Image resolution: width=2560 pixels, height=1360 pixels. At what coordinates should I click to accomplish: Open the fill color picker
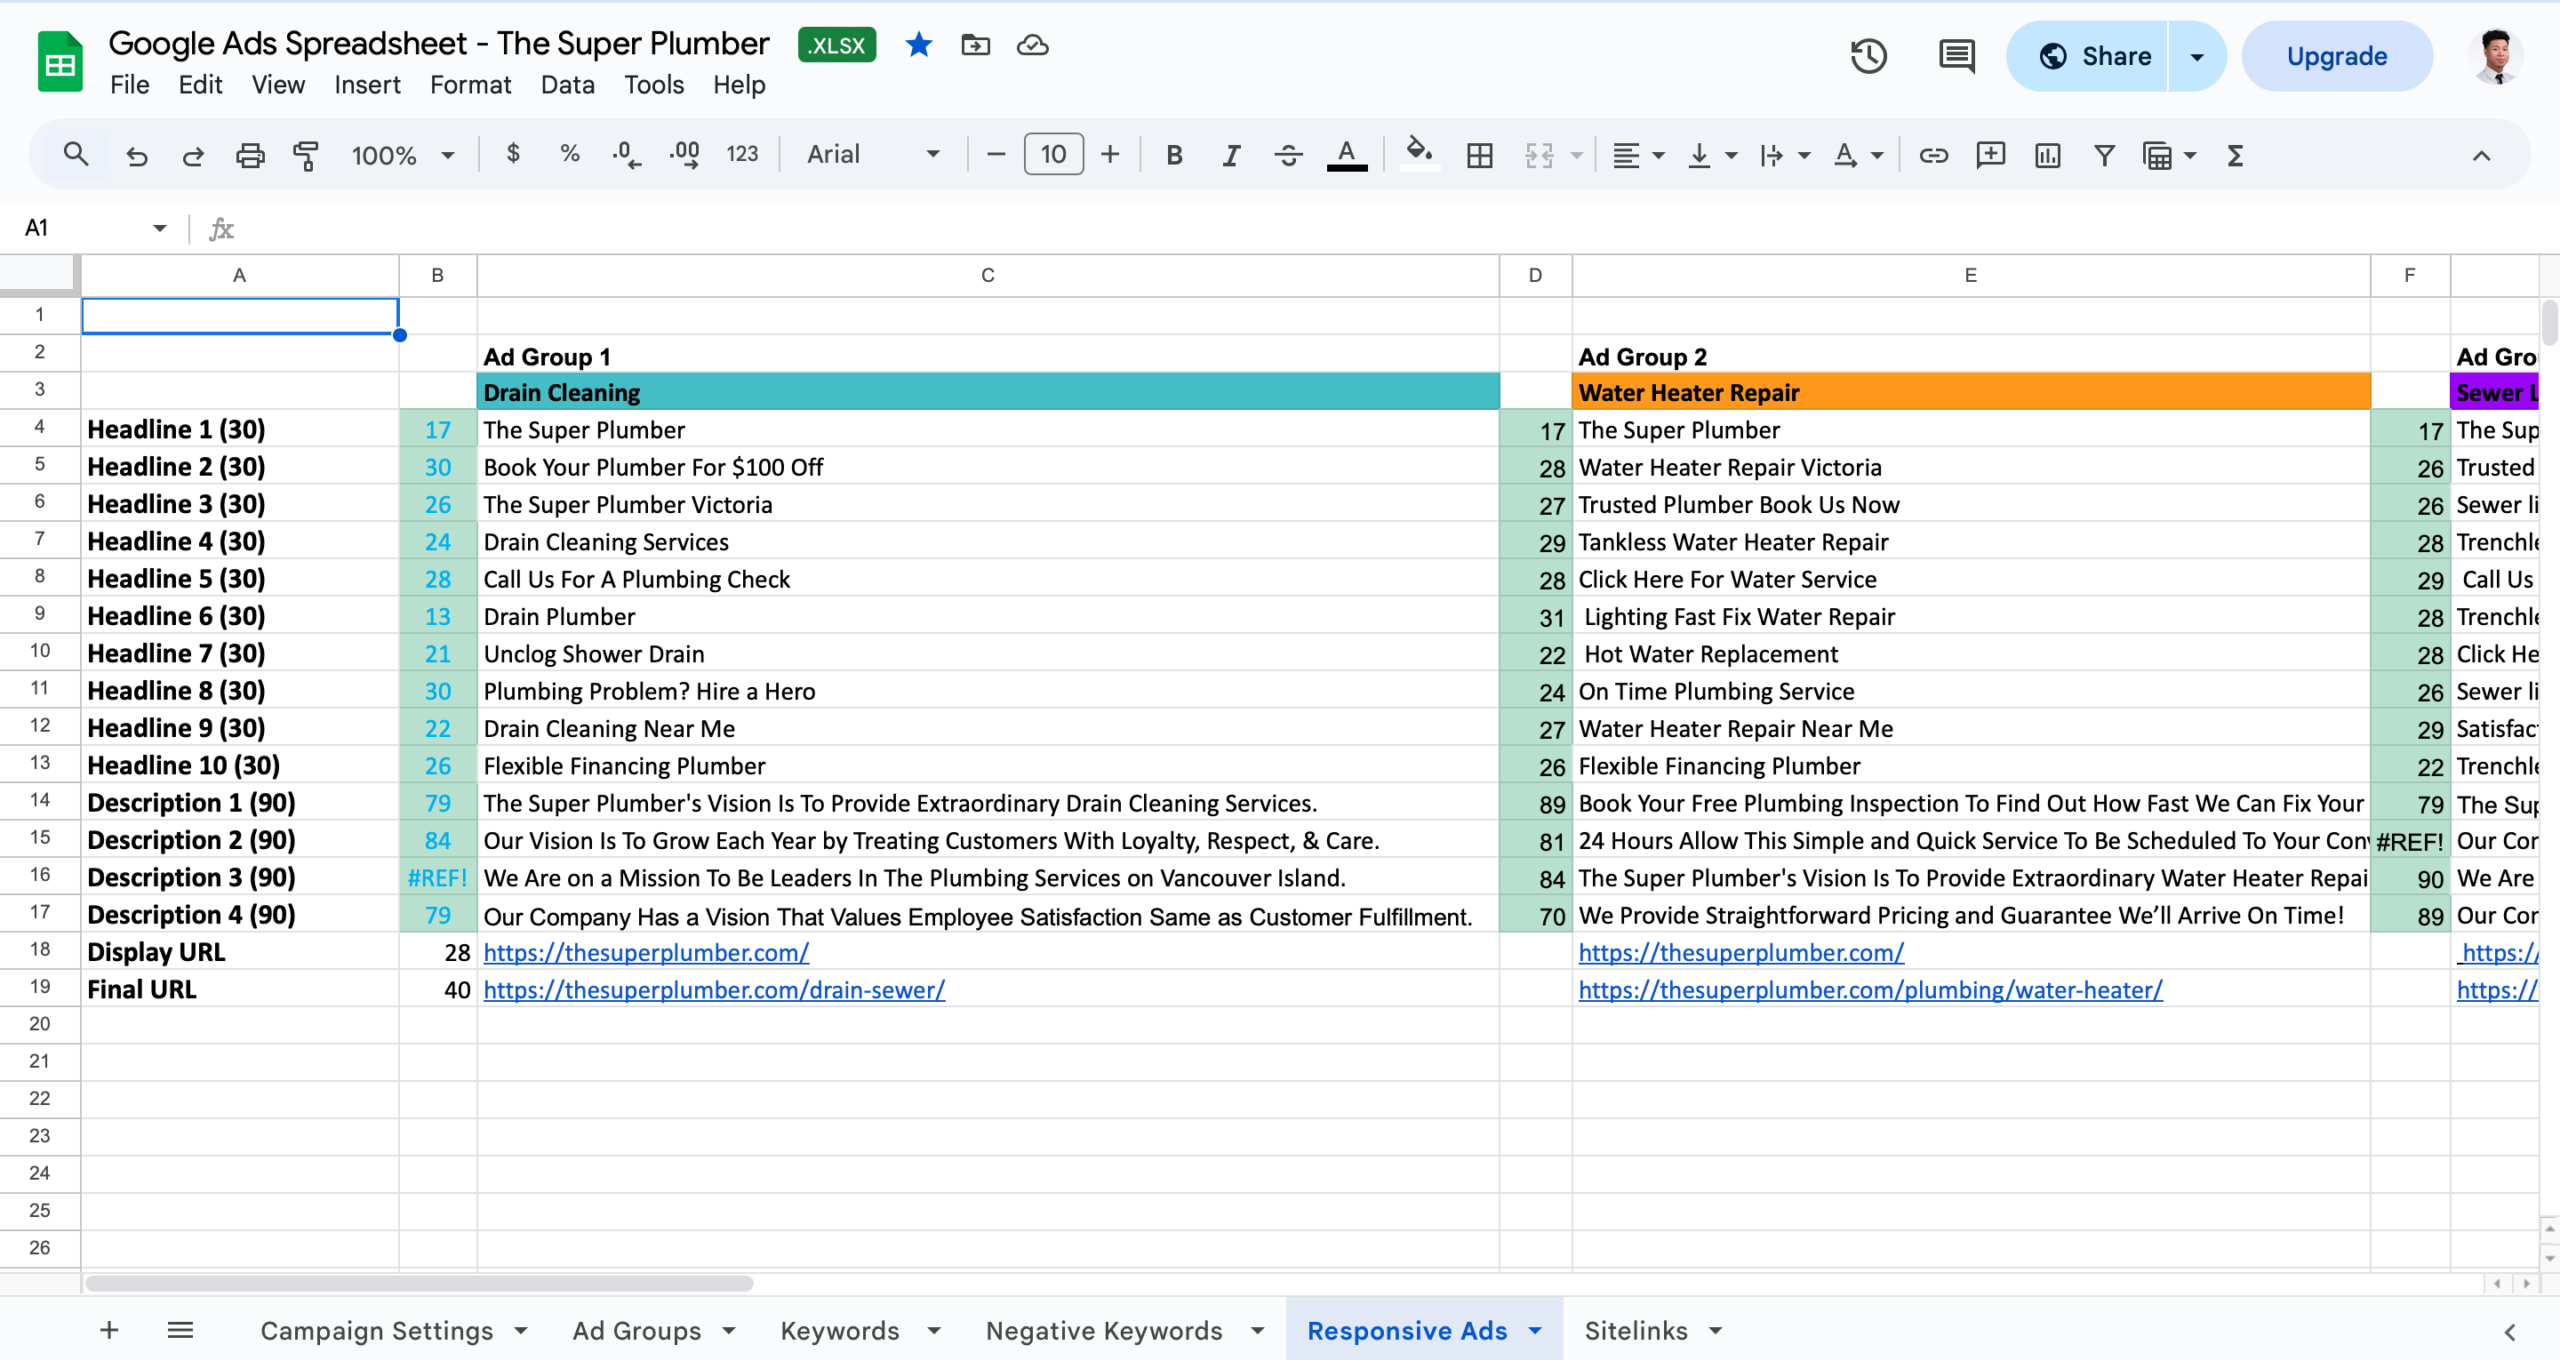pos(1419,155)
